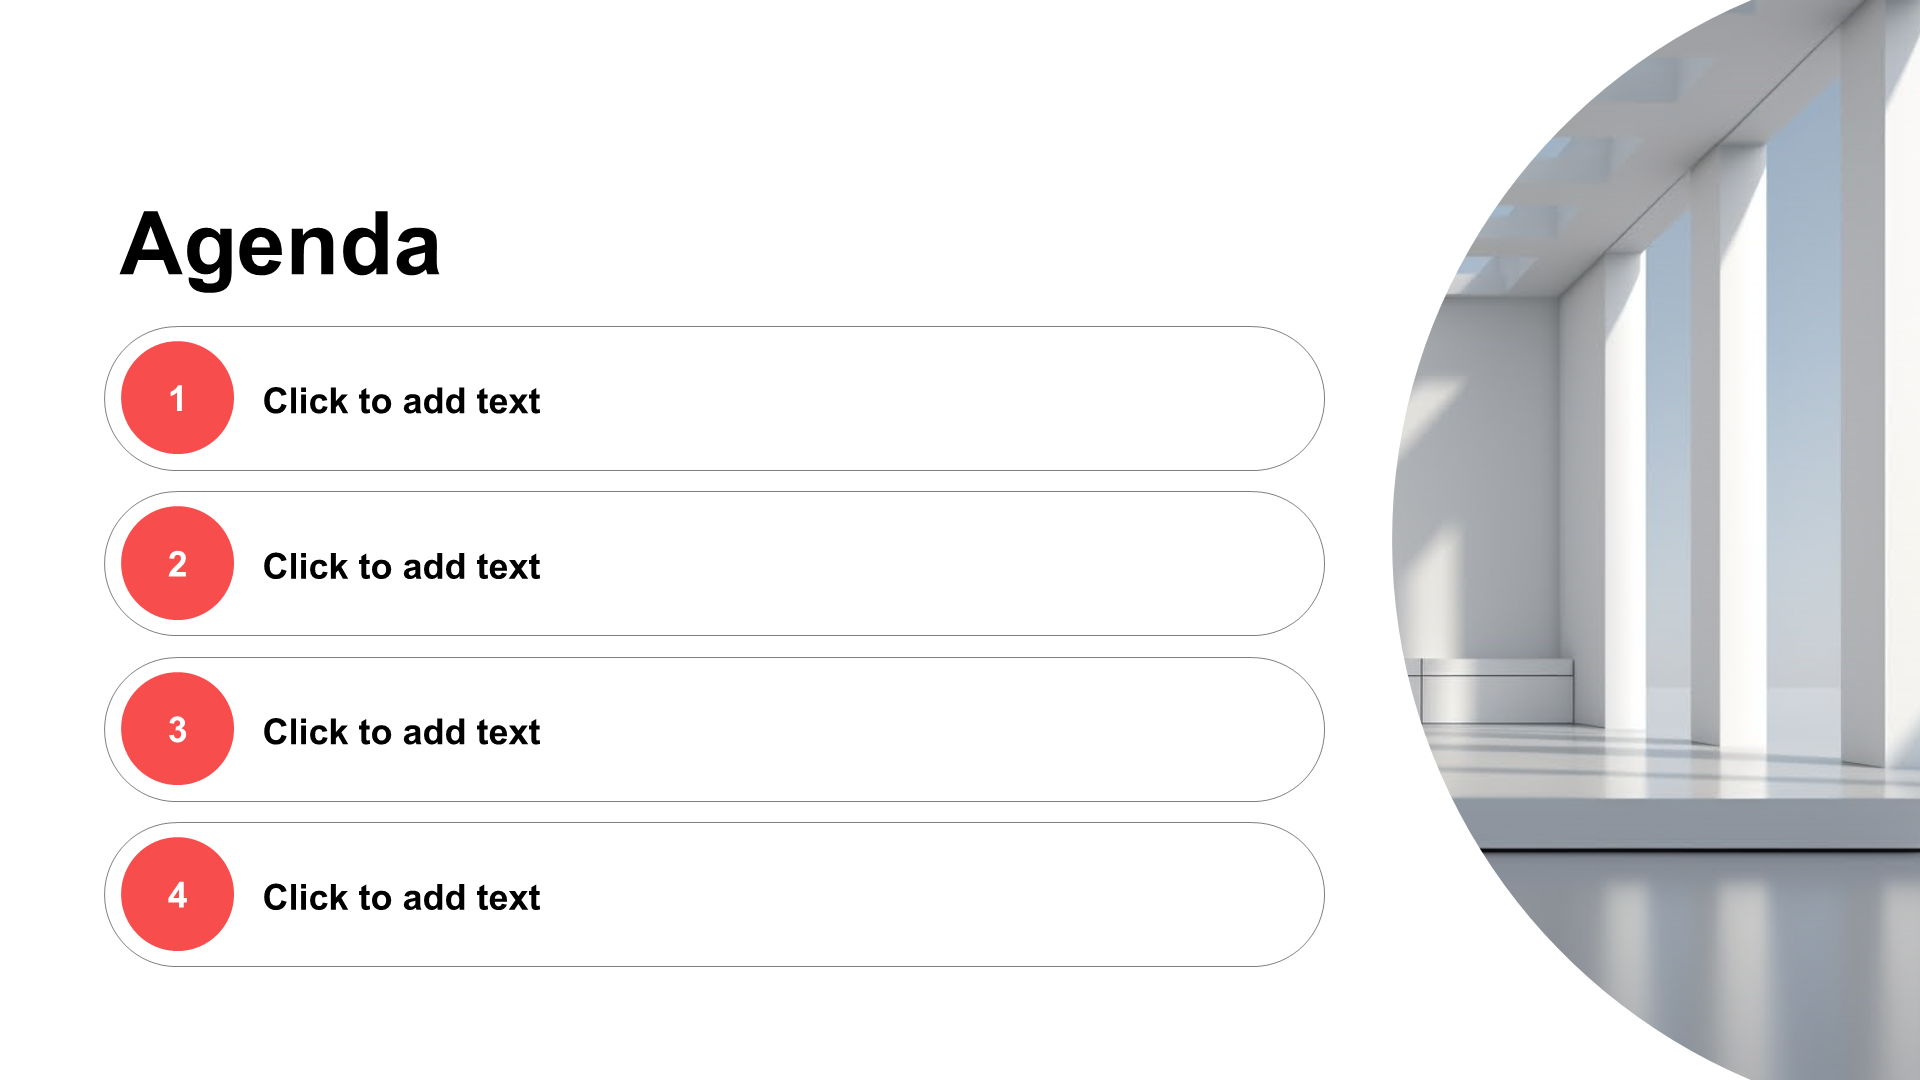Pick the red circle numbered 4
Viewport: 1920px width, 1080px height.
(177, 894)
